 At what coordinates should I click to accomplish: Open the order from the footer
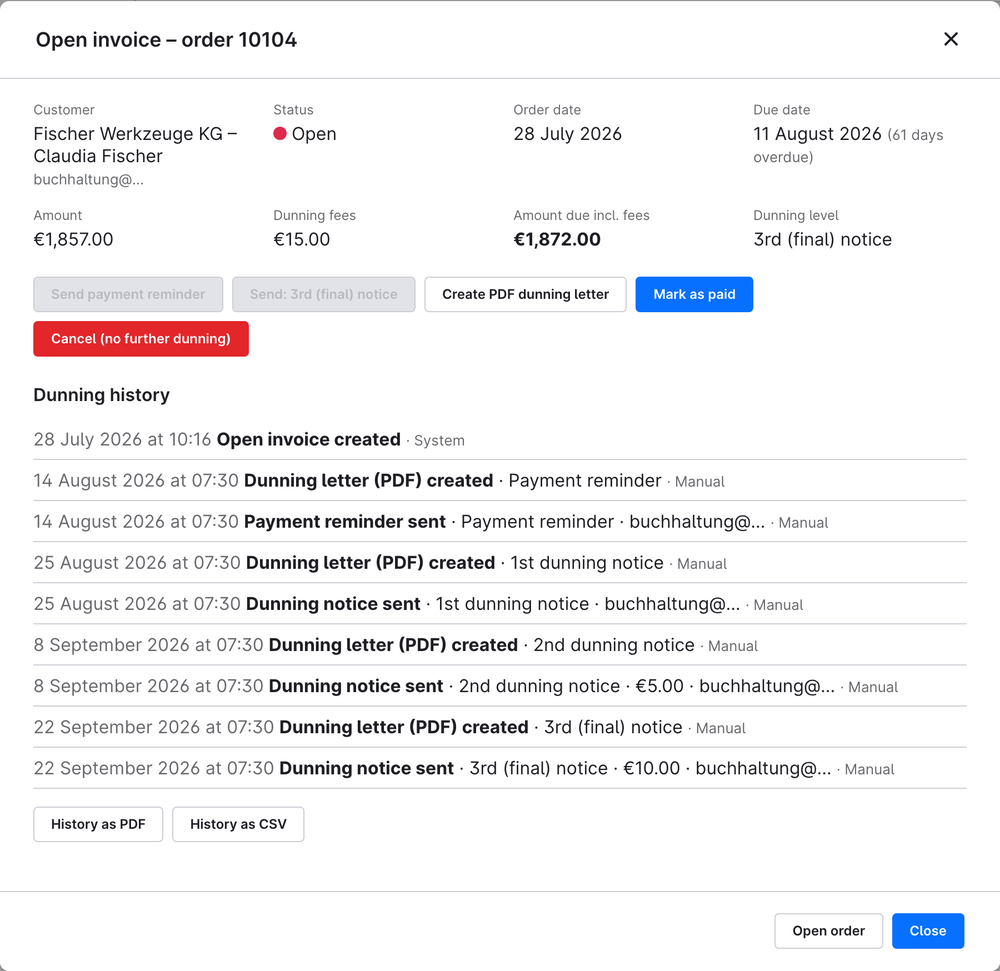(x=828, y=931)
